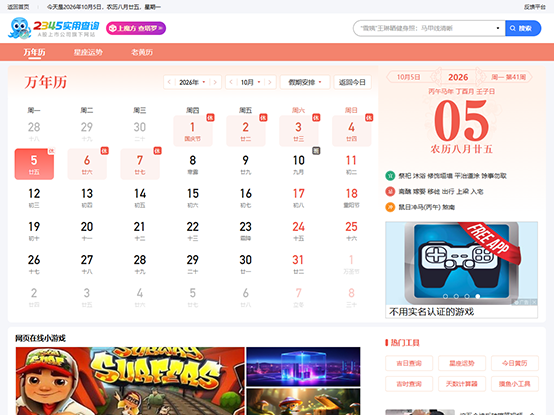Screen dimensions: 554x415
Task: Open the search suggestions dropdown arrow
Action: tap(498, 28)
